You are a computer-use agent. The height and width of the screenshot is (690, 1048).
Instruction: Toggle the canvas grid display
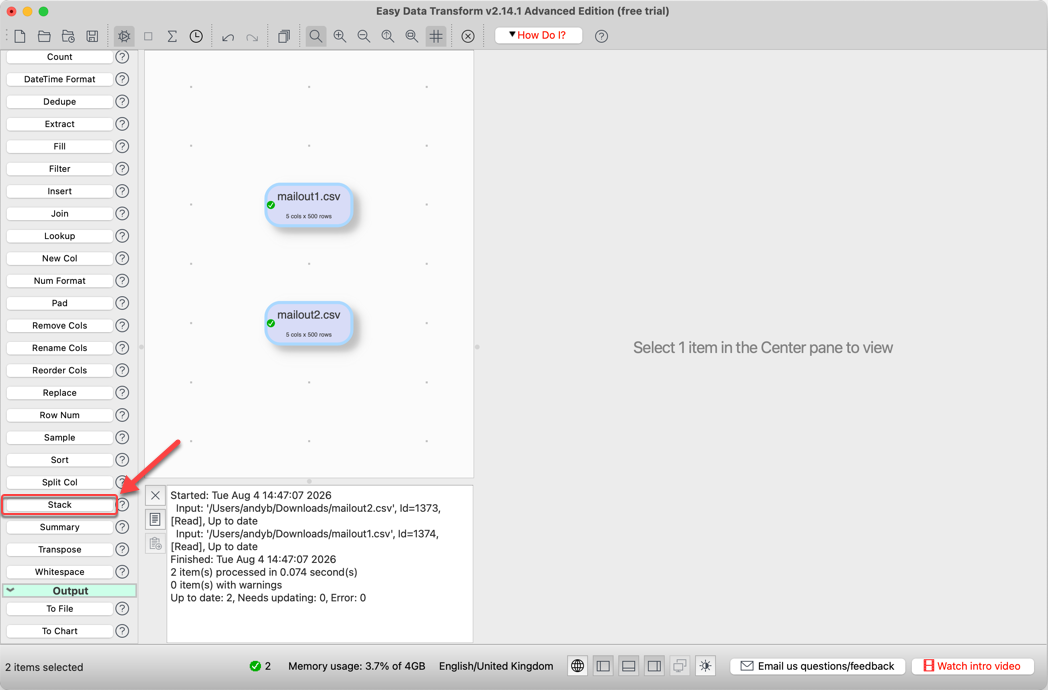tap(436, 36)
